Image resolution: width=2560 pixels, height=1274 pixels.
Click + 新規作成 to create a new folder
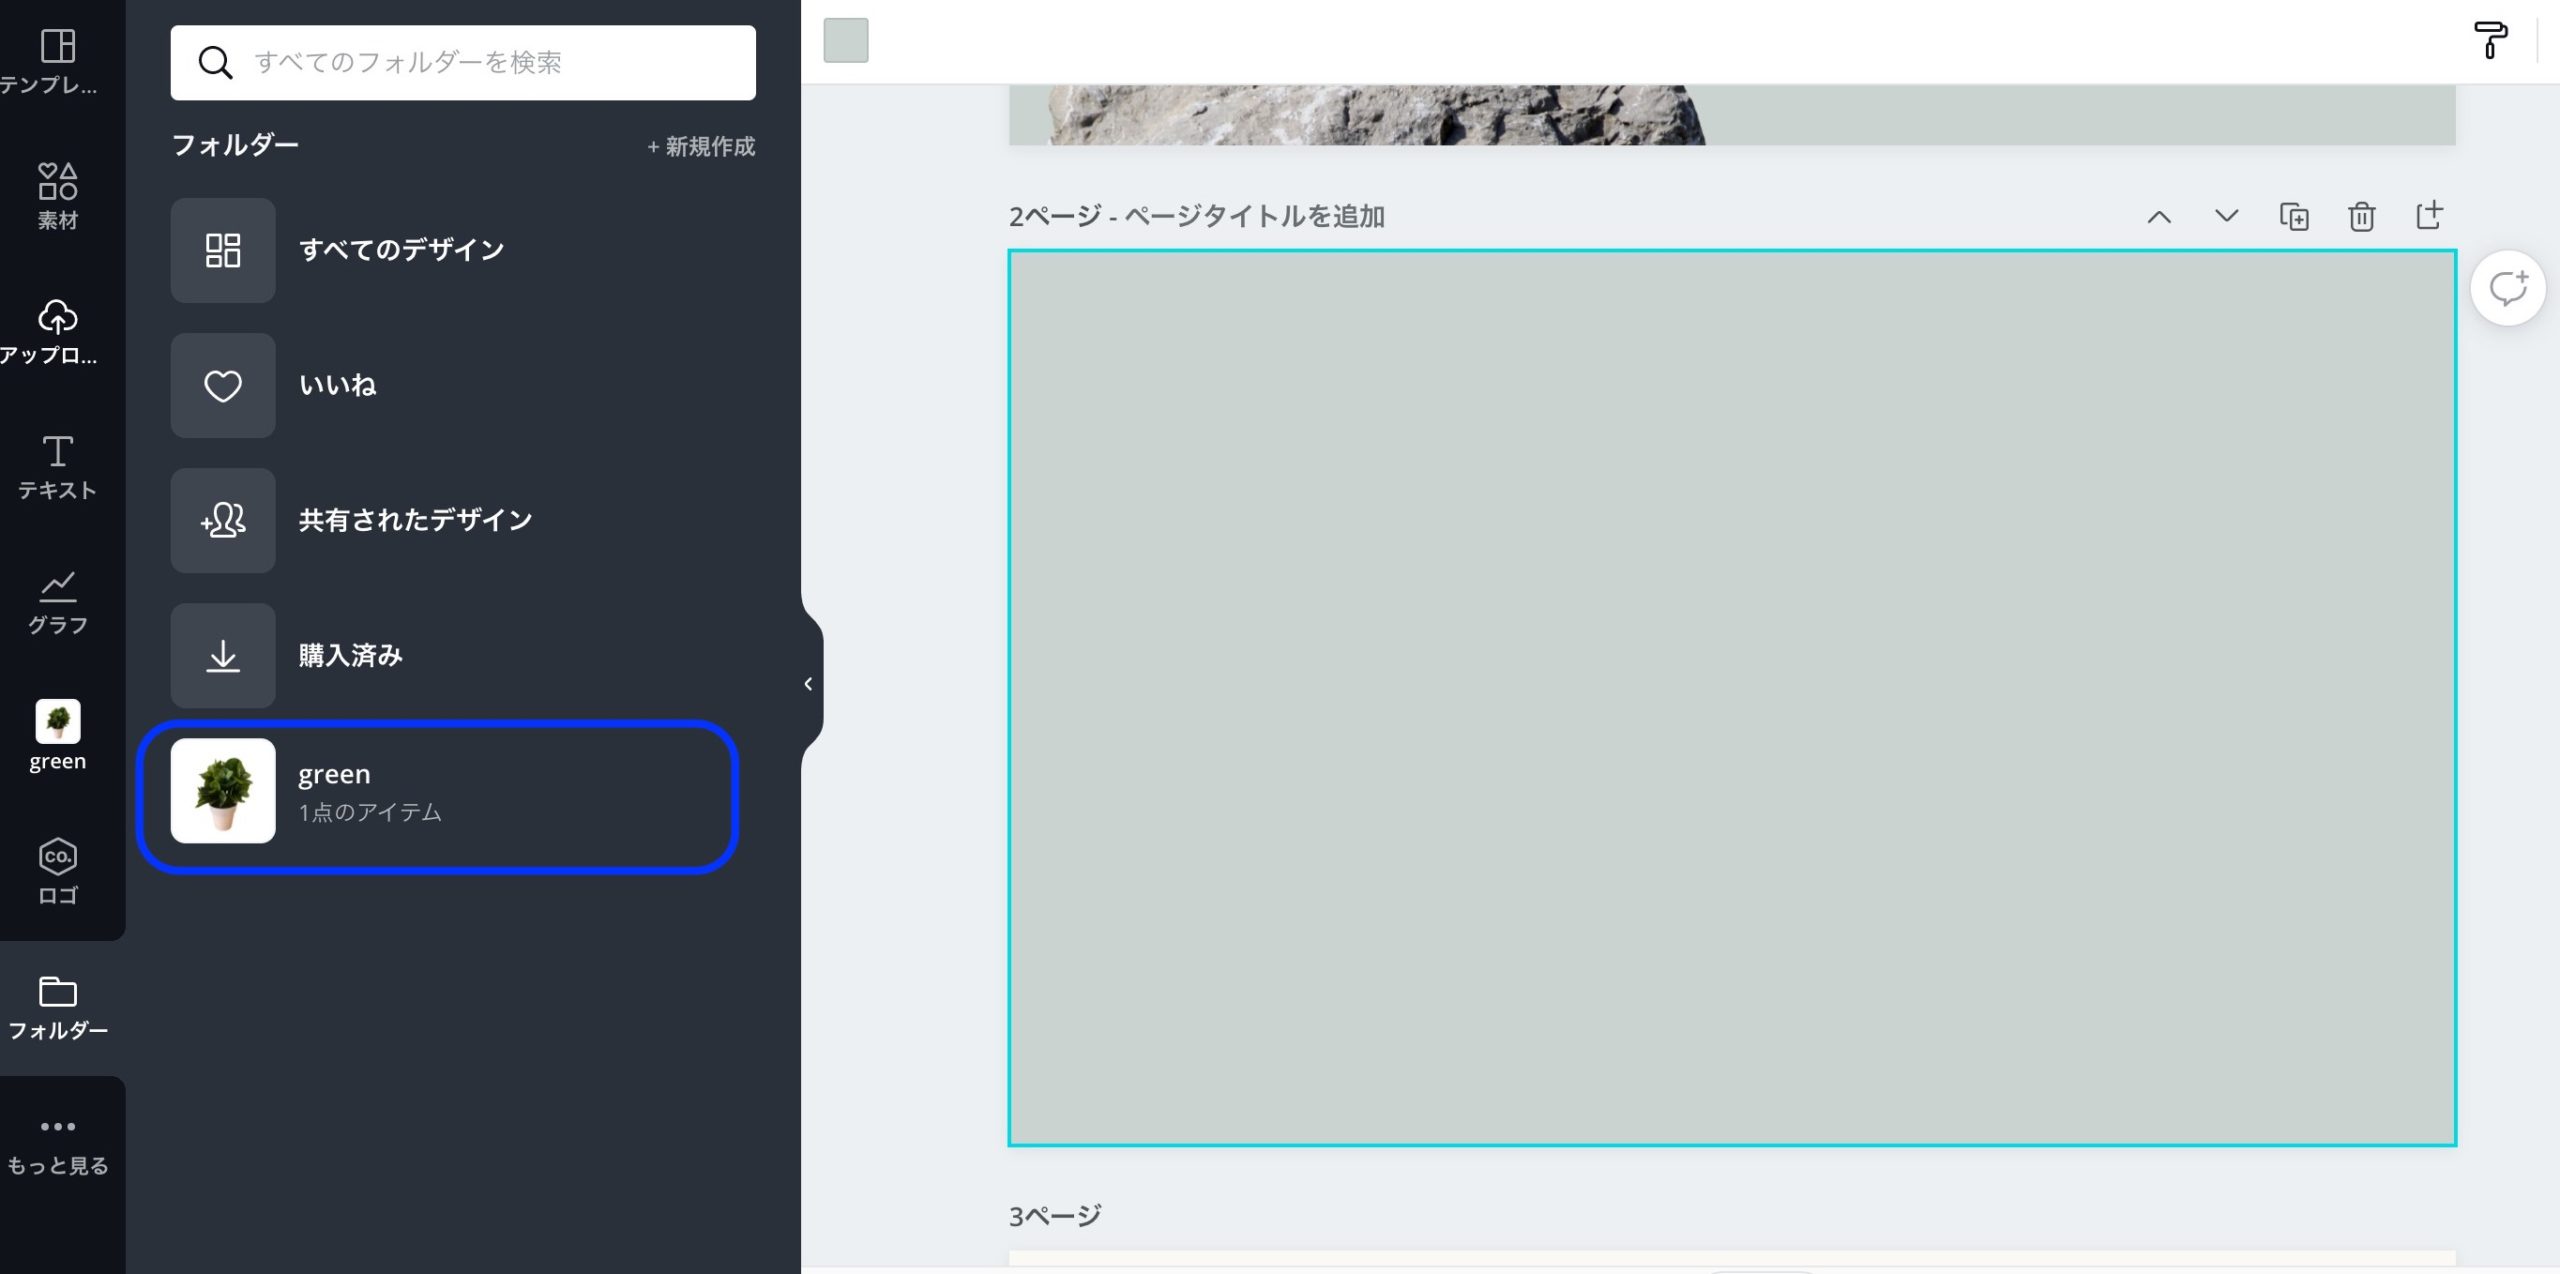pos(700,147)
